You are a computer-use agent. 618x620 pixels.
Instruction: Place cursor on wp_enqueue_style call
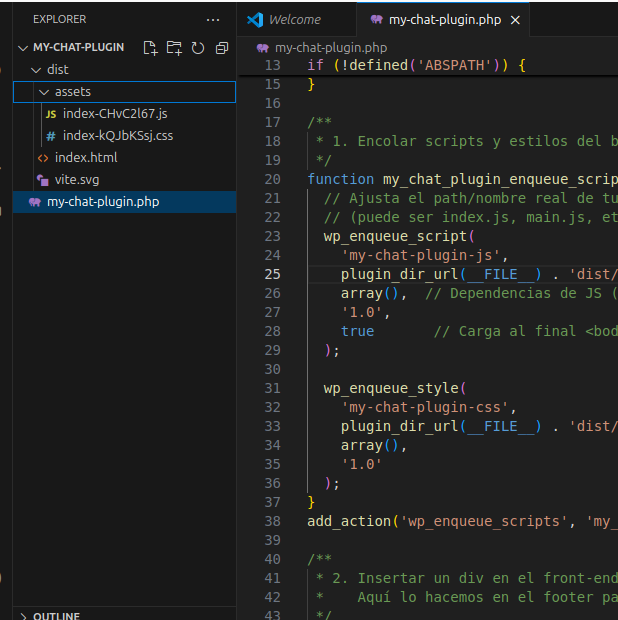point(391,388)
